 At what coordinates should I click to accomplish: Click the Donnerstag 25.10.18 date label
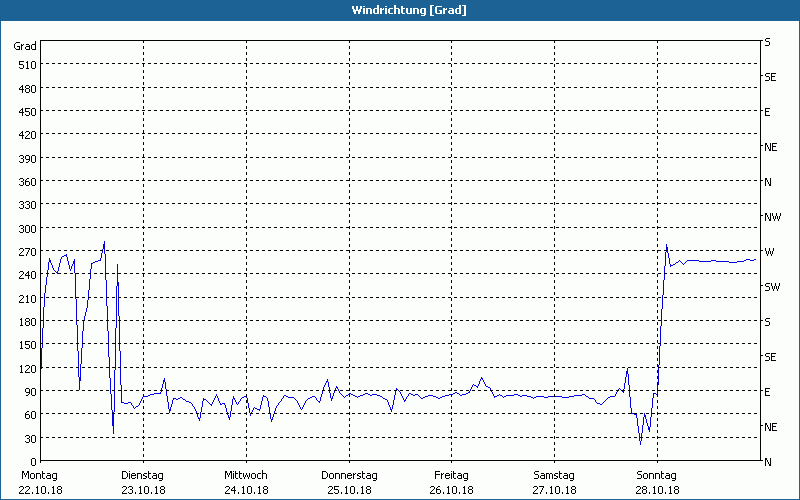(349, 482)
